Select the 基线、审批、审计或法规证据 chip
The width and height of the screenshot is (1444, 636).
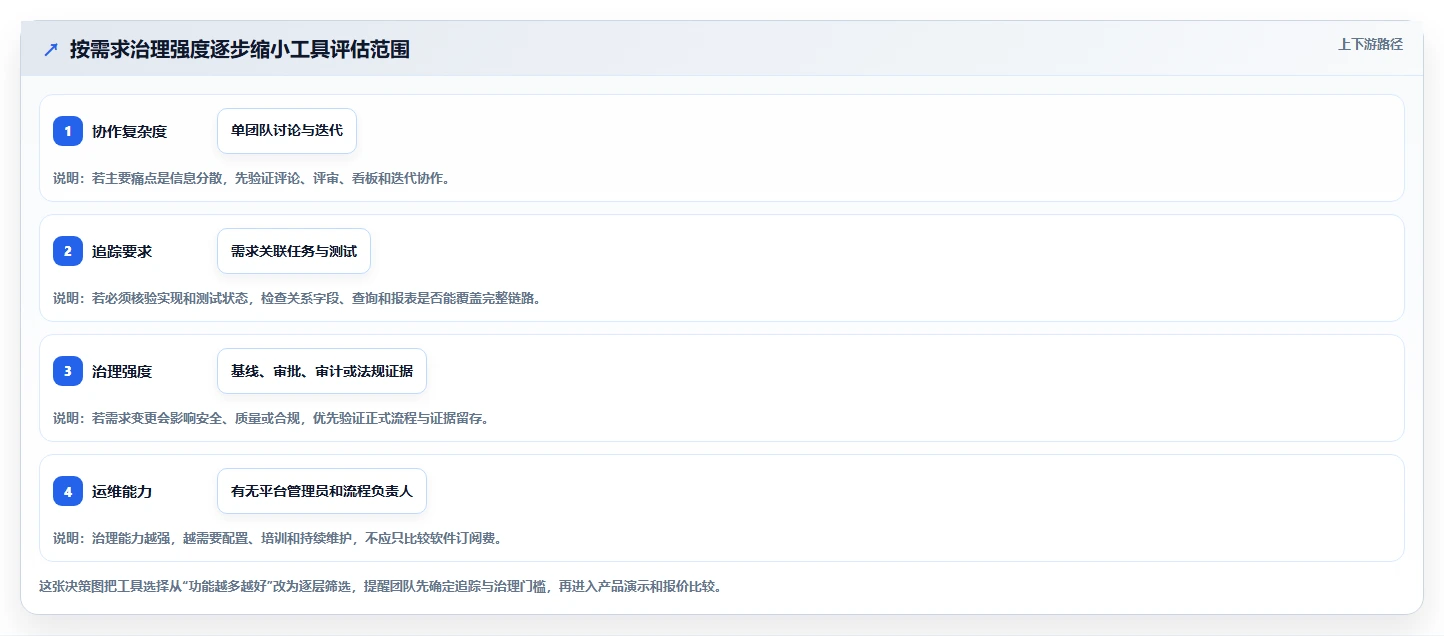pos(322,371)
